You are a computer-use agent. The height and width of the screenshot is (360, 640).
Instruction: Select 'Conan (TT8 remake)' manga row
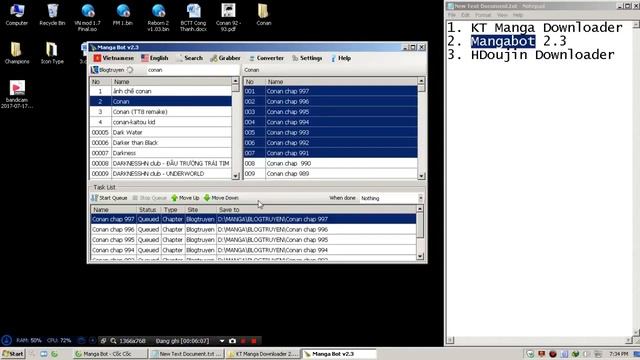[x=160, y=111]
